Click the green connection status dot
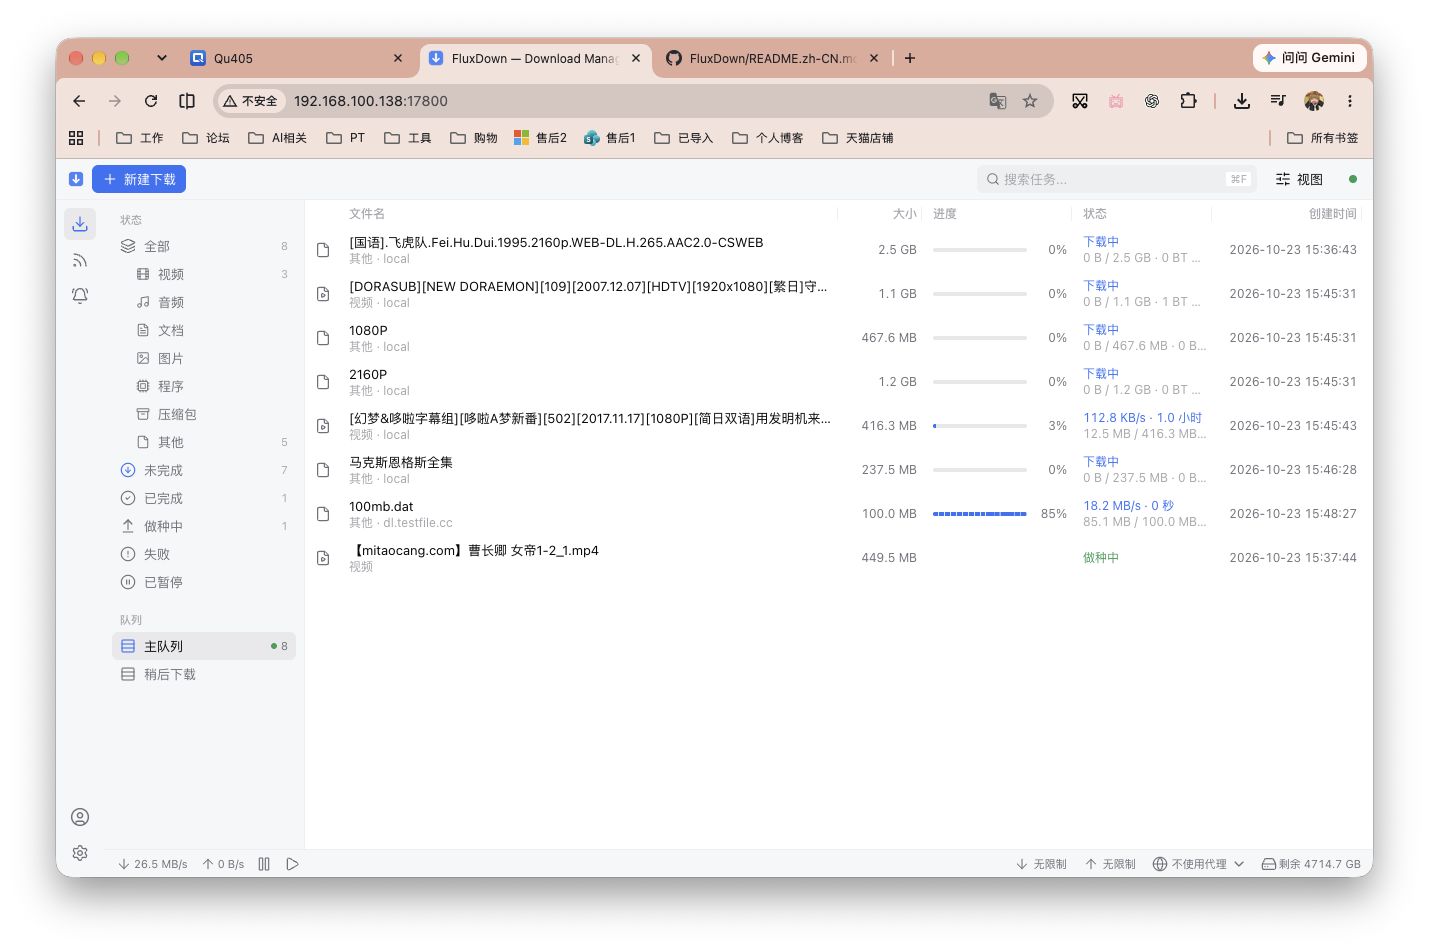Screen dimensions: 1429x951 point(1353,179)
